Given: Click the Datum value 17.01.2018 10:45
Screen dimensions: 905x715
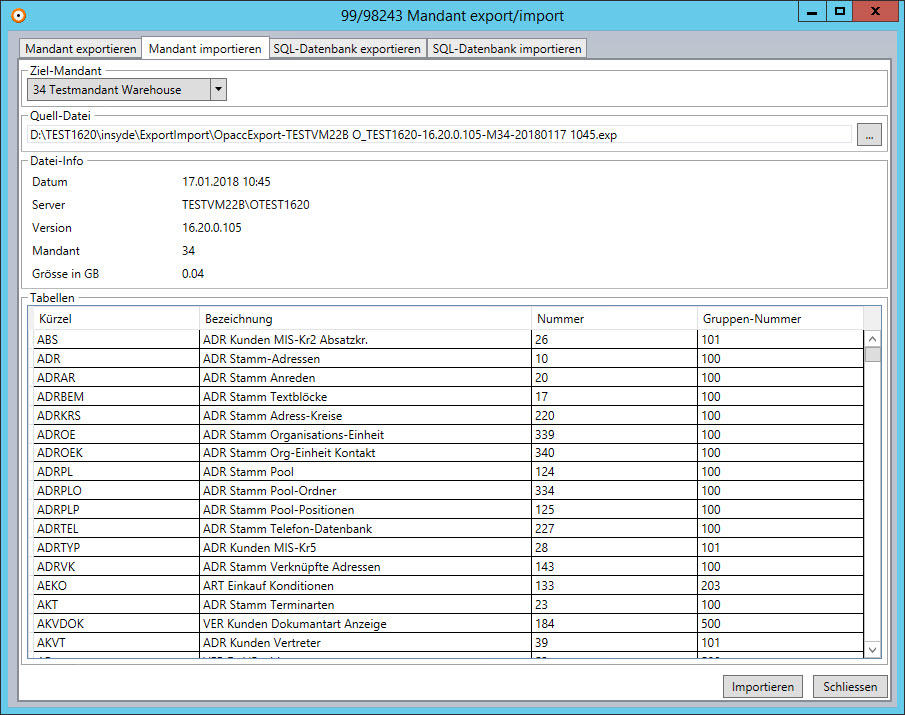Looking at the screenshot, I should click(x=226, y=182).
